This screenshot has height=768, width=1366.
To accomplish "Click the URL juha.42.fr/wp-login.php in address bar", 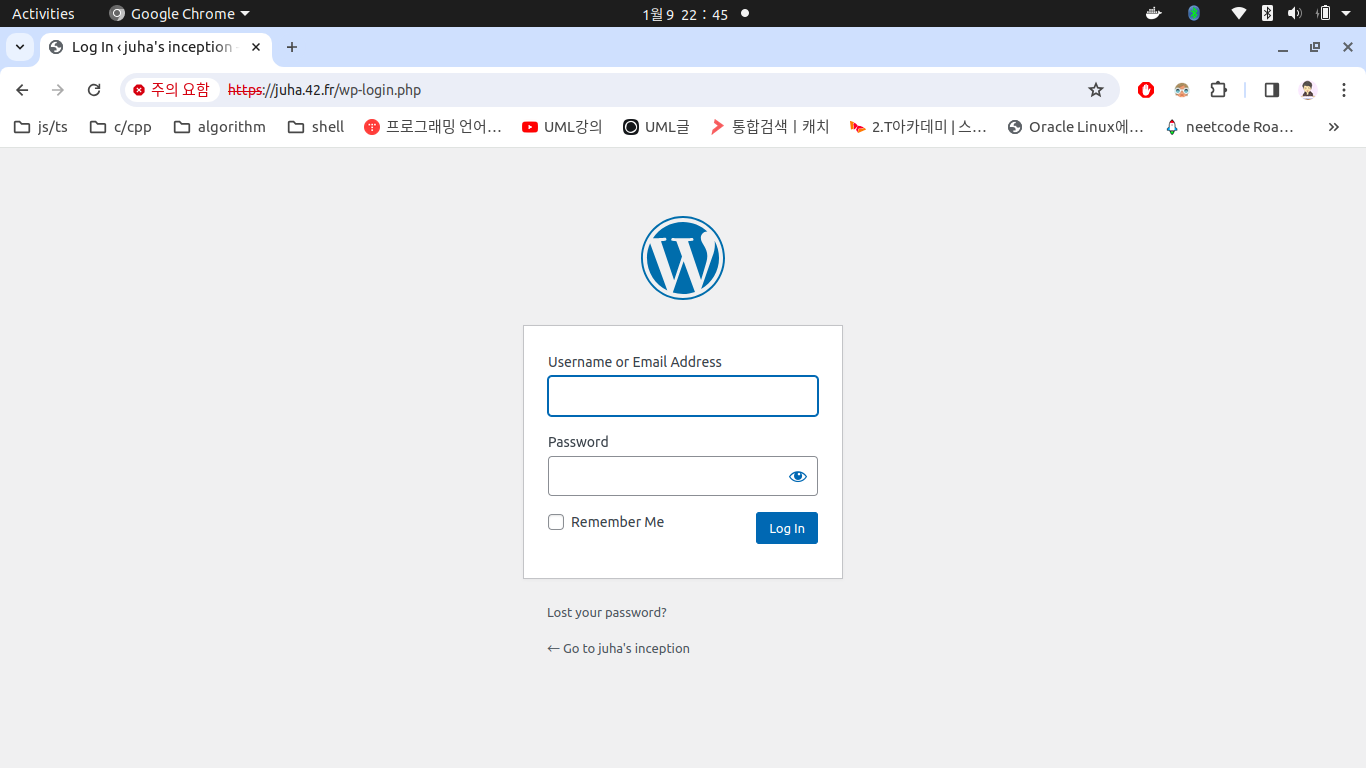I will pyautogui.click(x=325, y=90).
